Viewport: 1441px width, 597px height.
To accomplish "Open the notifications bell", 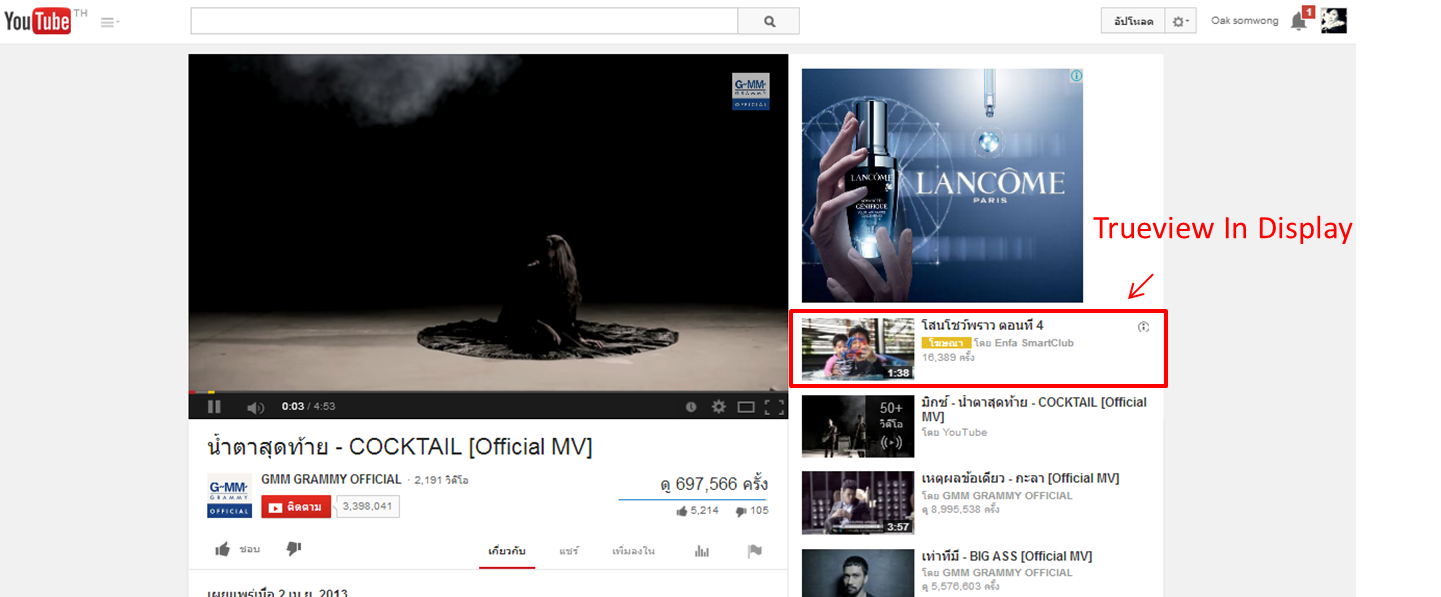I will pyautogui.click(x=1298, y=21).
